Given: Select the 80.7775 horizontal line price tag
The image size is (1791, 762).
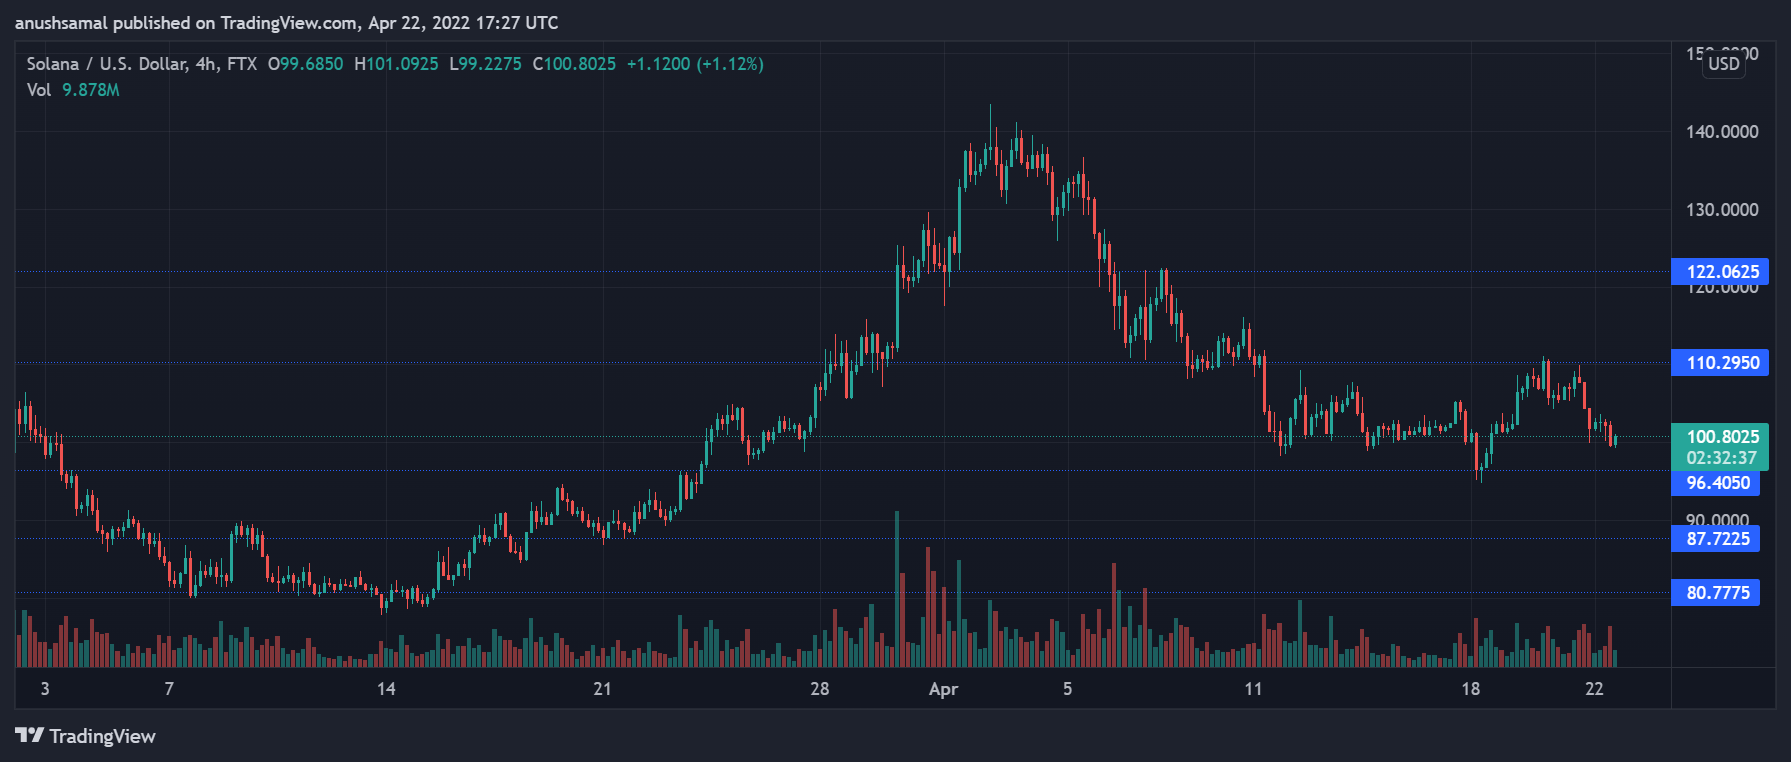Looking at the screenshot, I should coord(1716,593).
